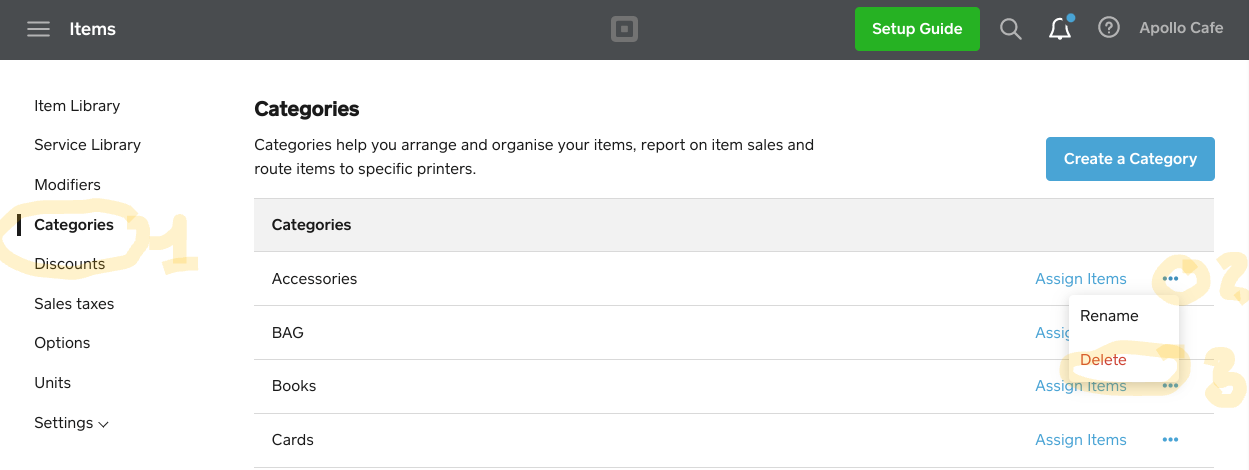Expand the Settings section in sidebar
Image resolution: width=1249 pixels, height=470 pixels.
71,423
